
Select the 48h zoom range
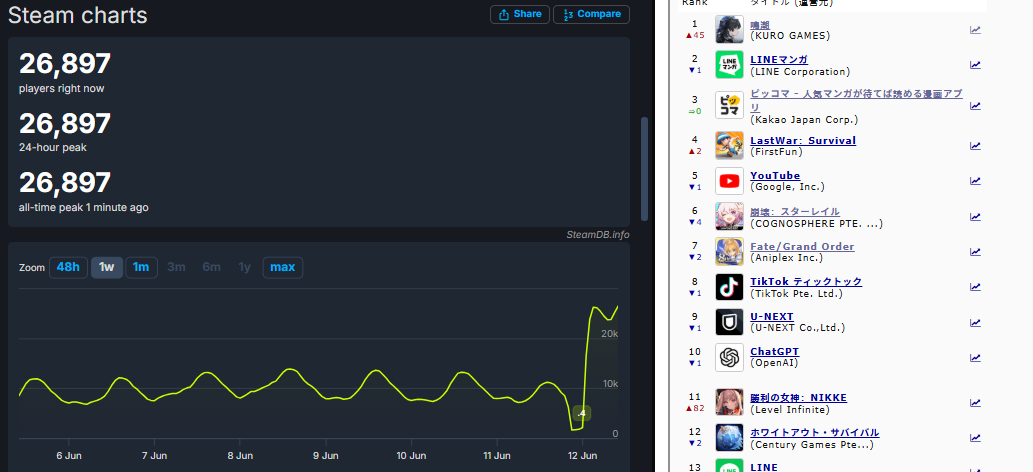point(68,268)
